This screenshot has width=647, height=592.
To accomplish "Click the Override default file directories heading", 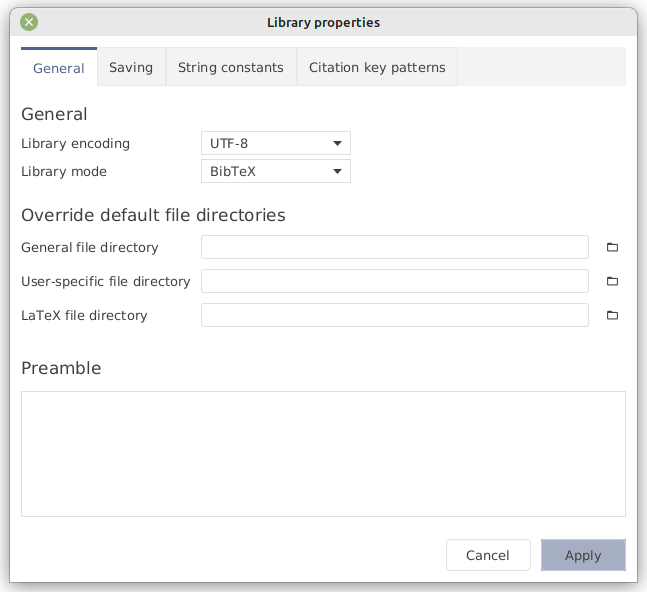I will [153, 215].
